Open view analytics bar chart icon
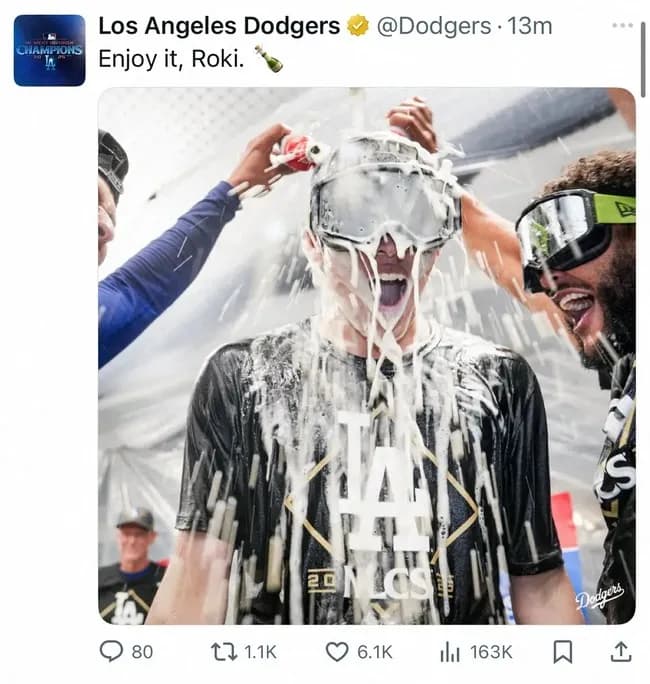The width and height of the screenshot is (650, 684). tap(450, 652)
